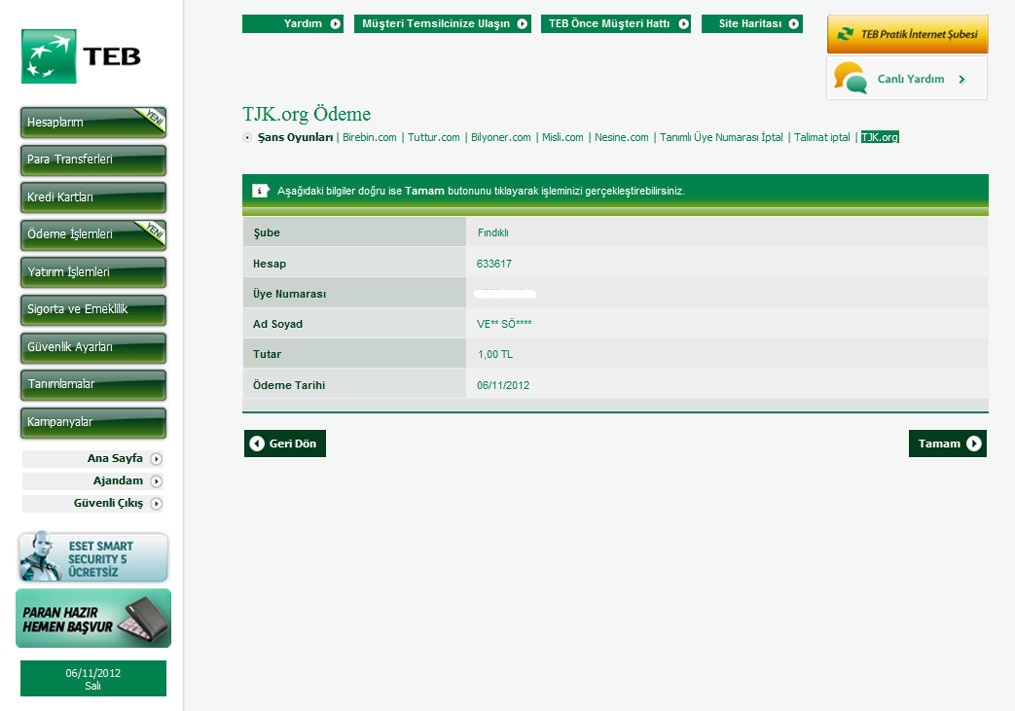Click the Yardım button

tap(293, 24)
